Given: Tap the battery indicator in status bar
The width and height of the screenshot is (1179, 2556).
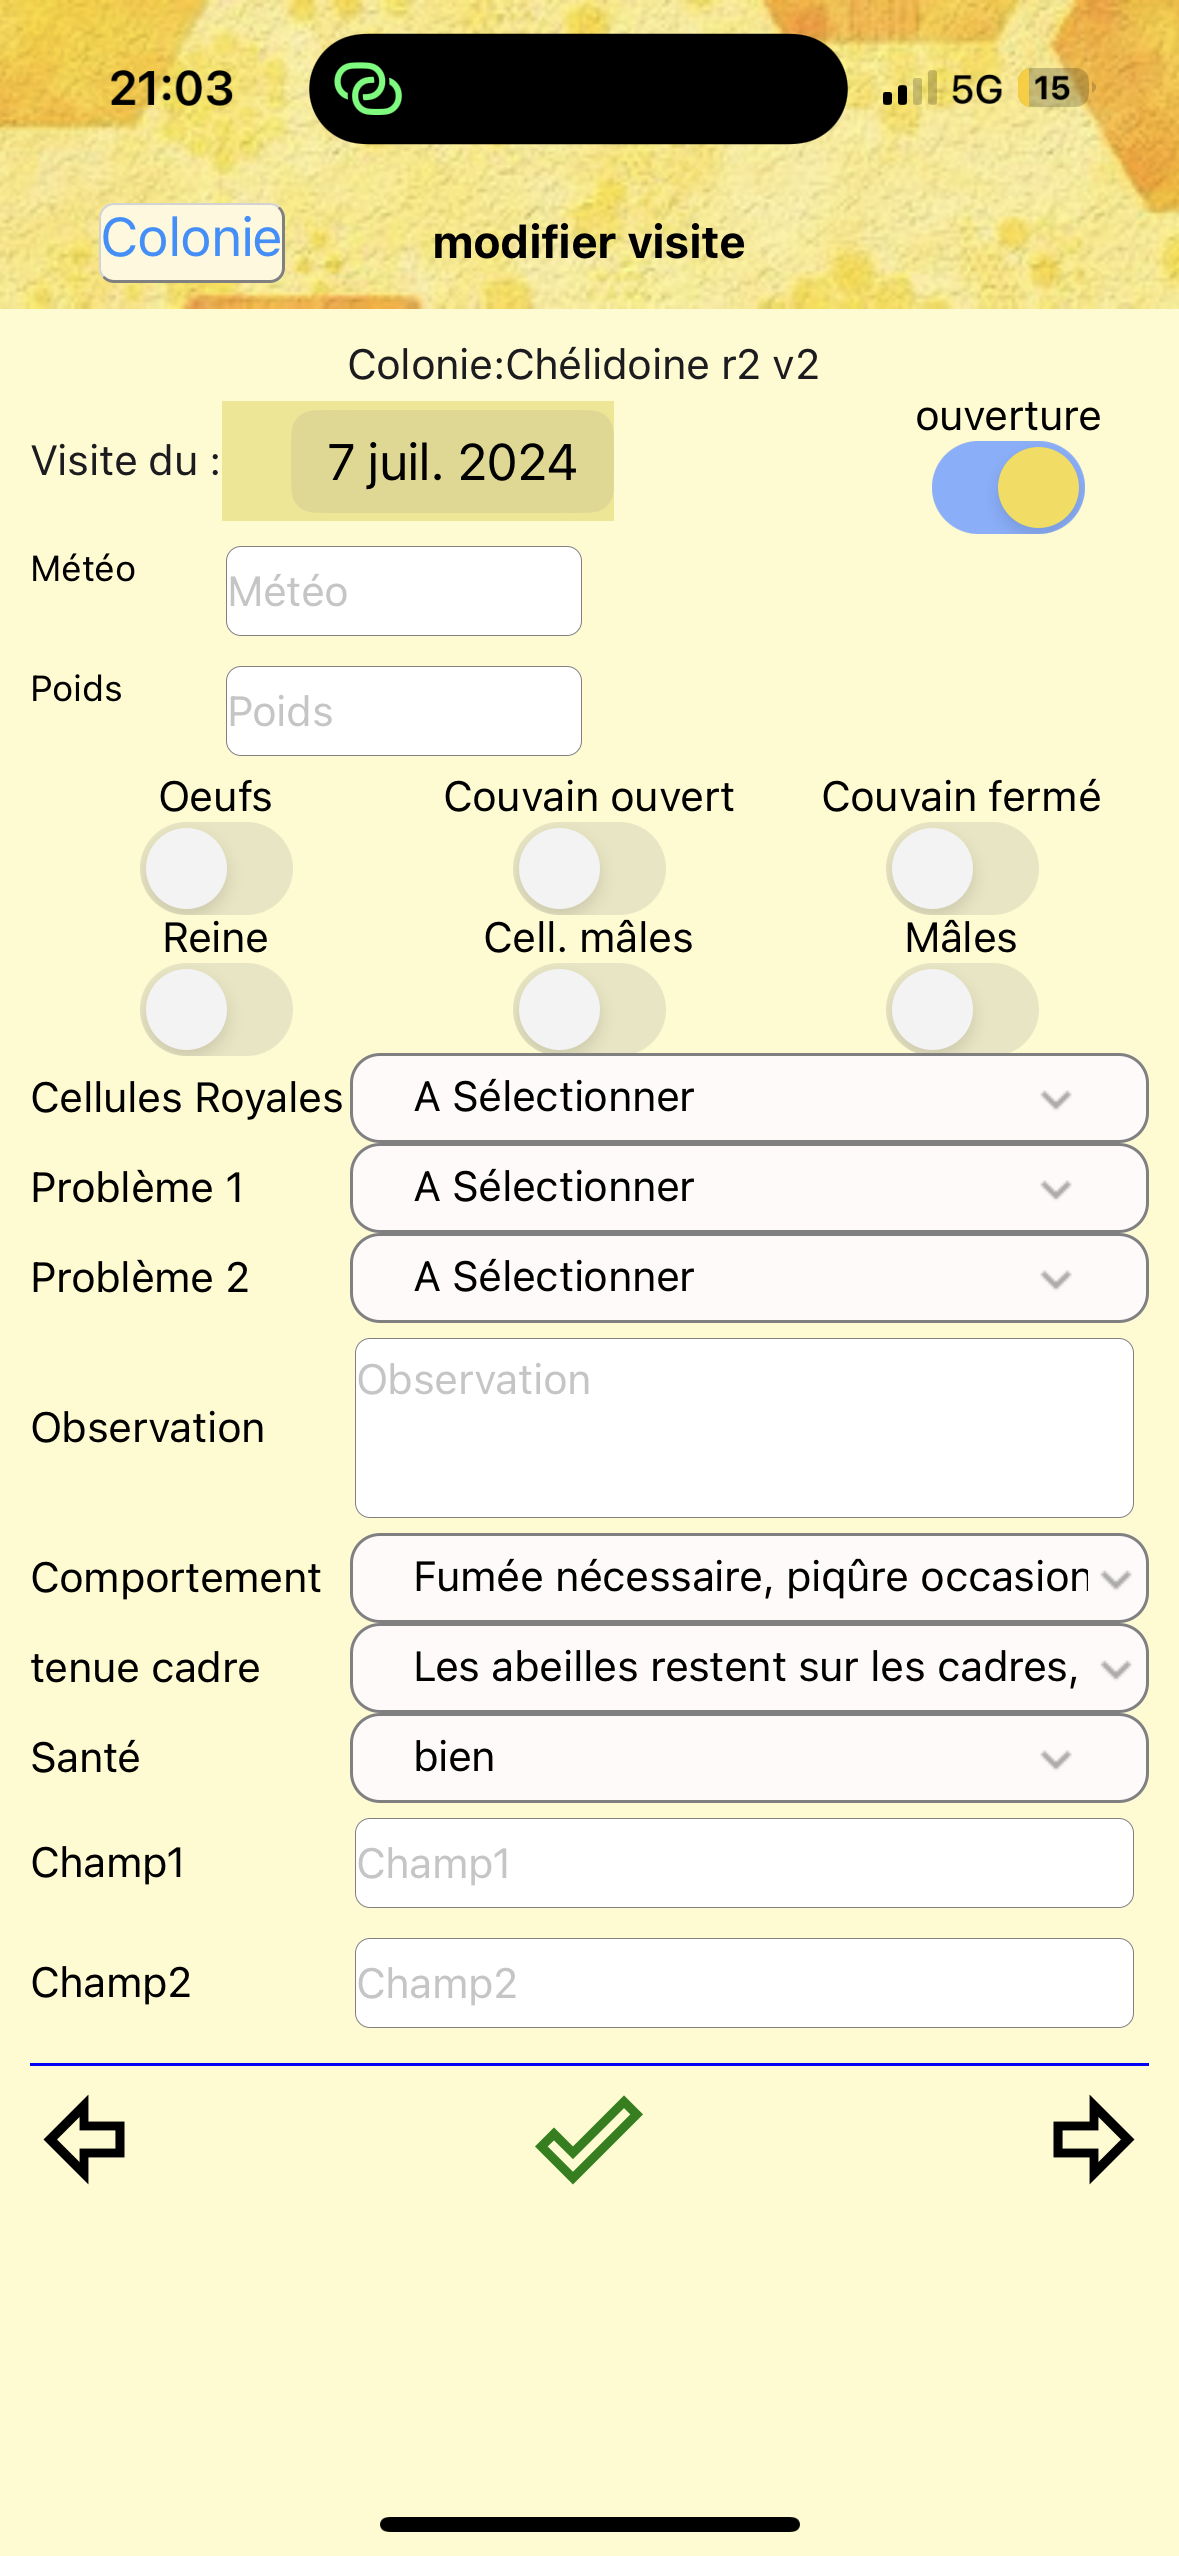Looking at the screenshot, I should (x=1055, y=89).
